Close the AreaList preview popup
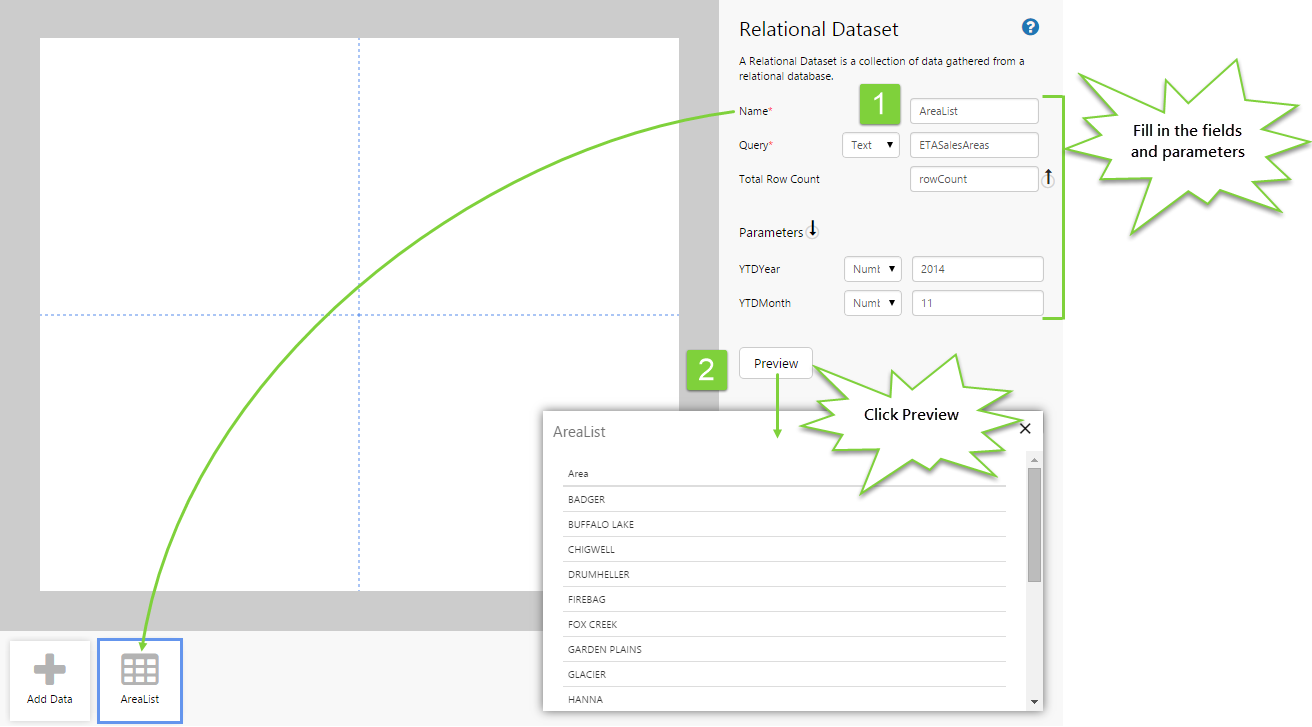Image resolution: width=1312 pixels, height=727 pixels. pyautogui.click(x=1024, y=428)
